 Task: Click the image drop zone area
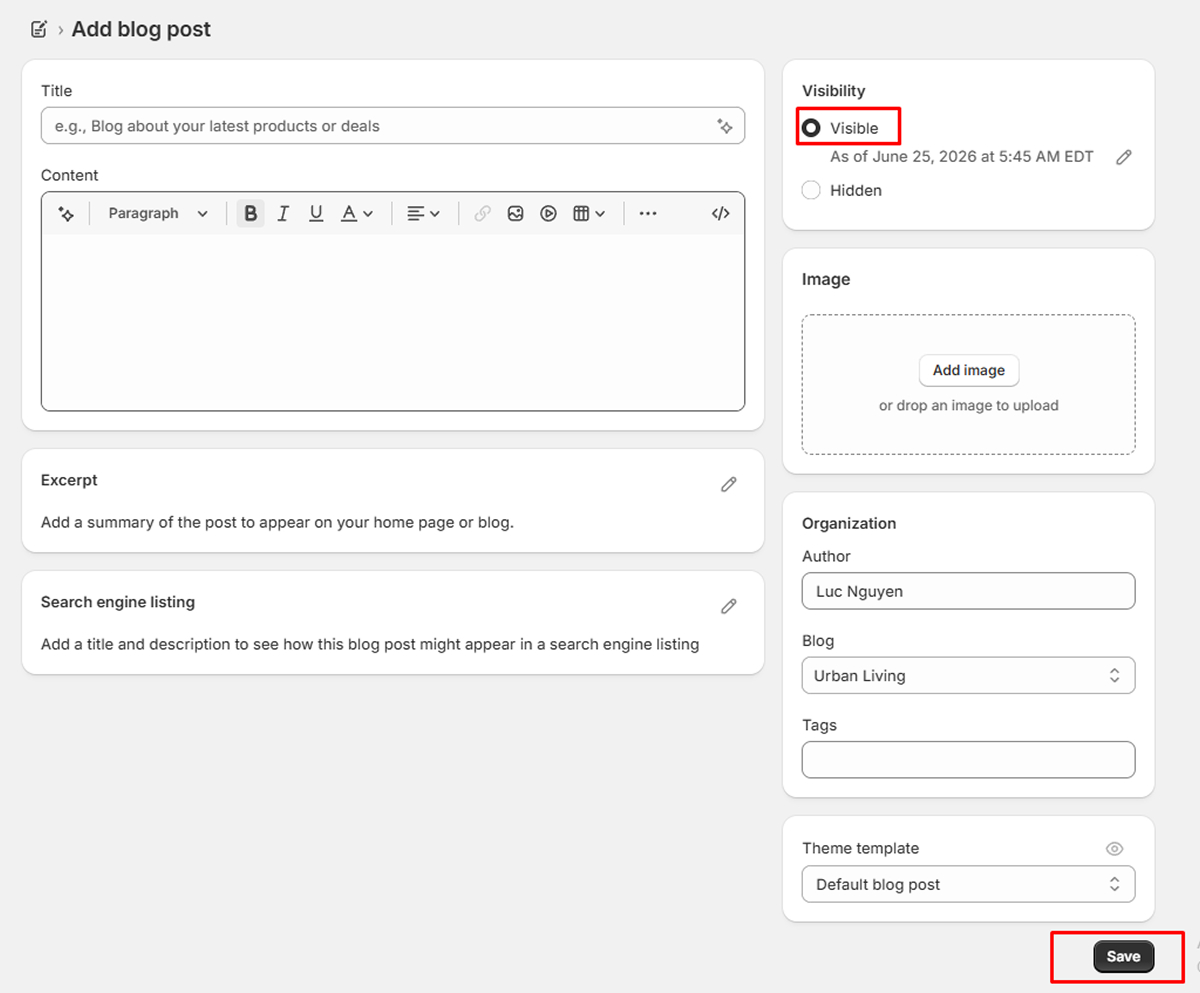pos(968,385)
